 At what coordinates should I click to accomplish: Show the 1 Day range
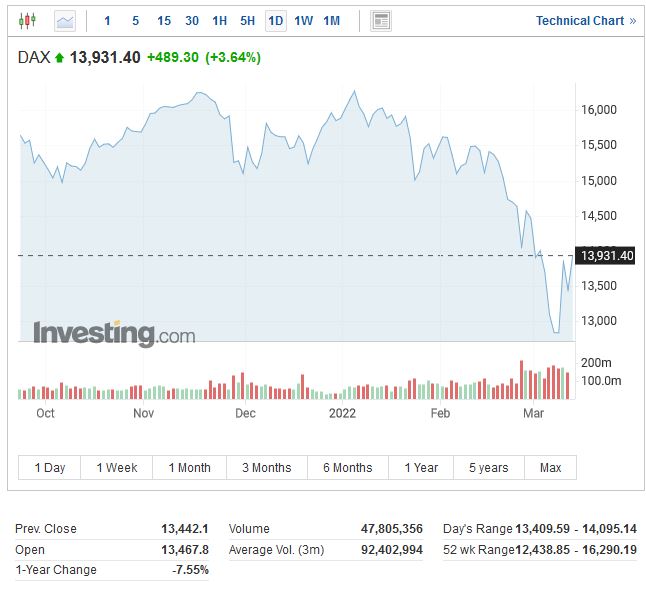tap(50, 468)
